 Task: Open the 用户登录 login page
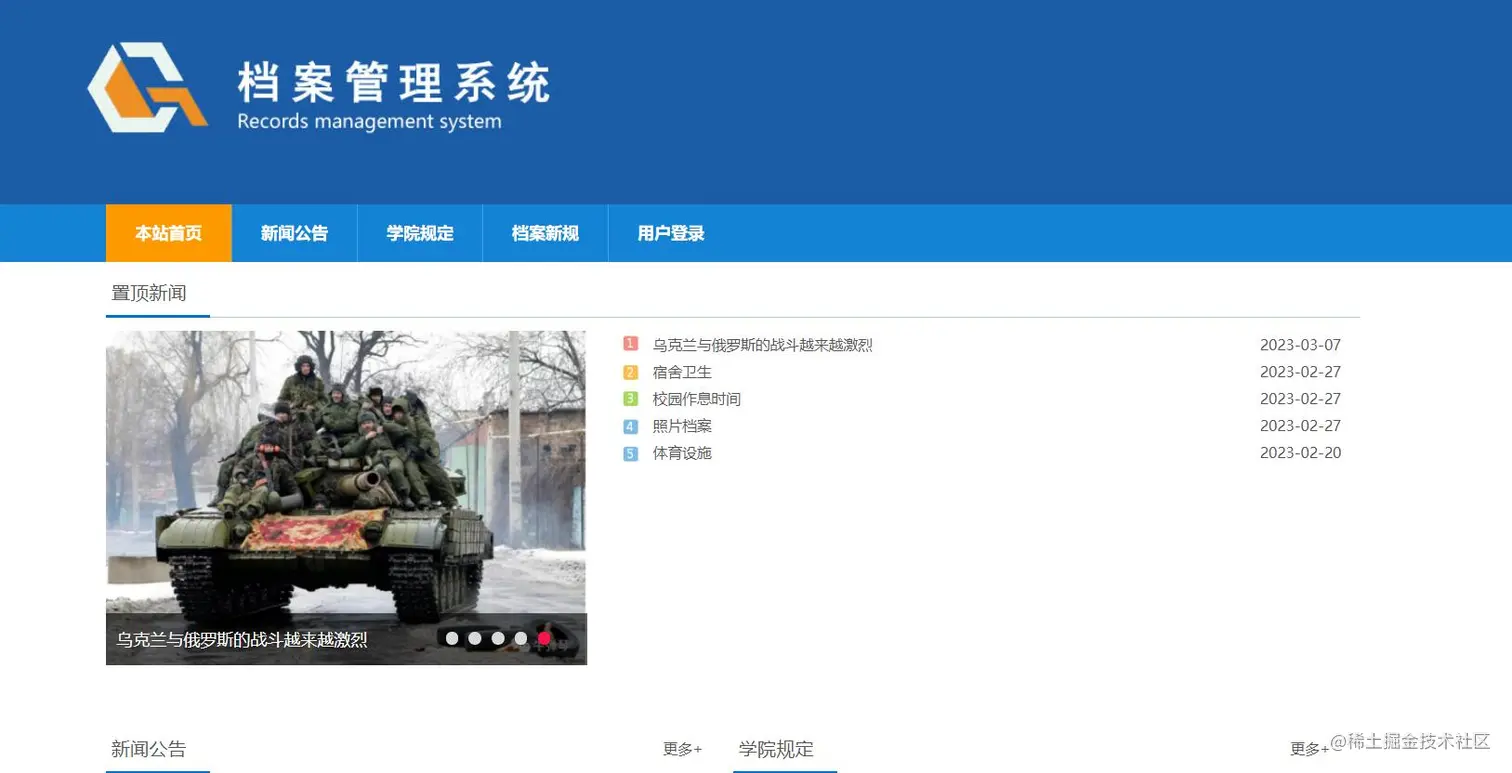[x=671, y=233]
